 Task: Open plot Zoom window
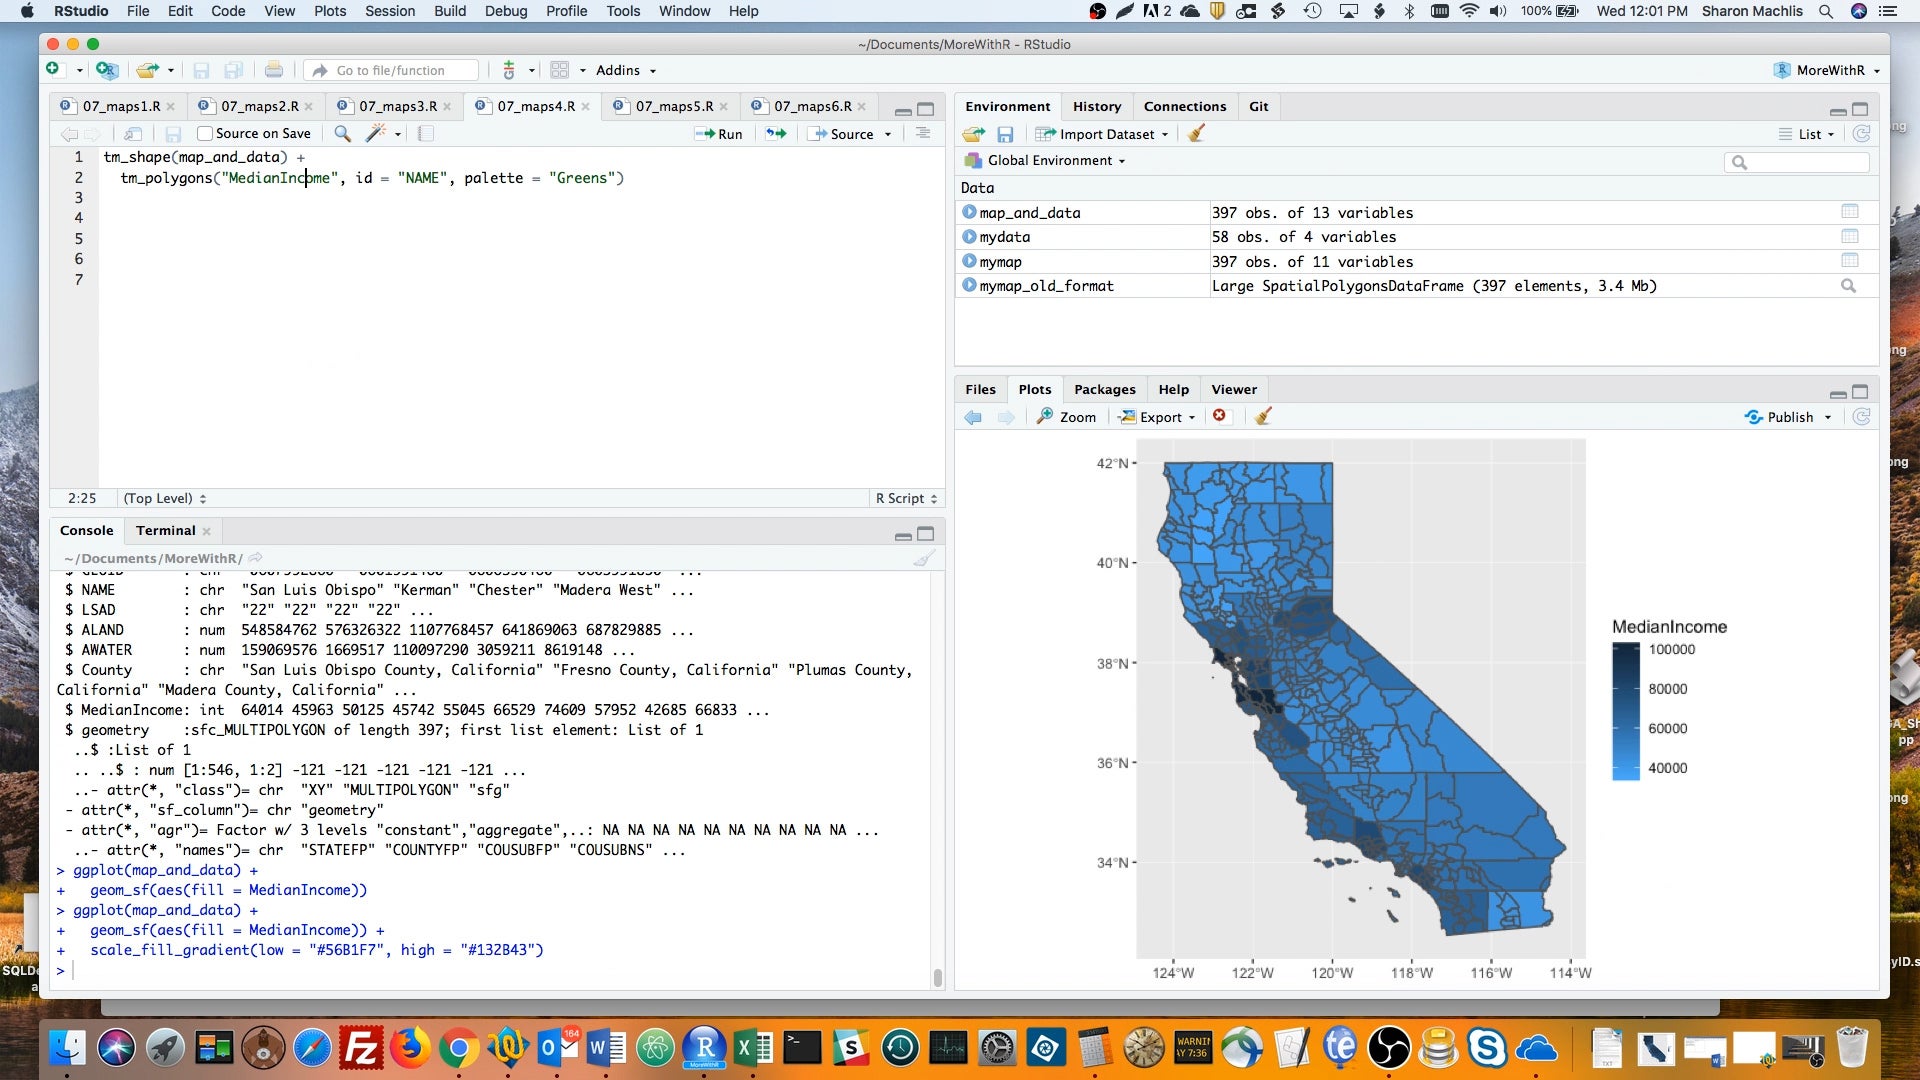pos(1066,417)
